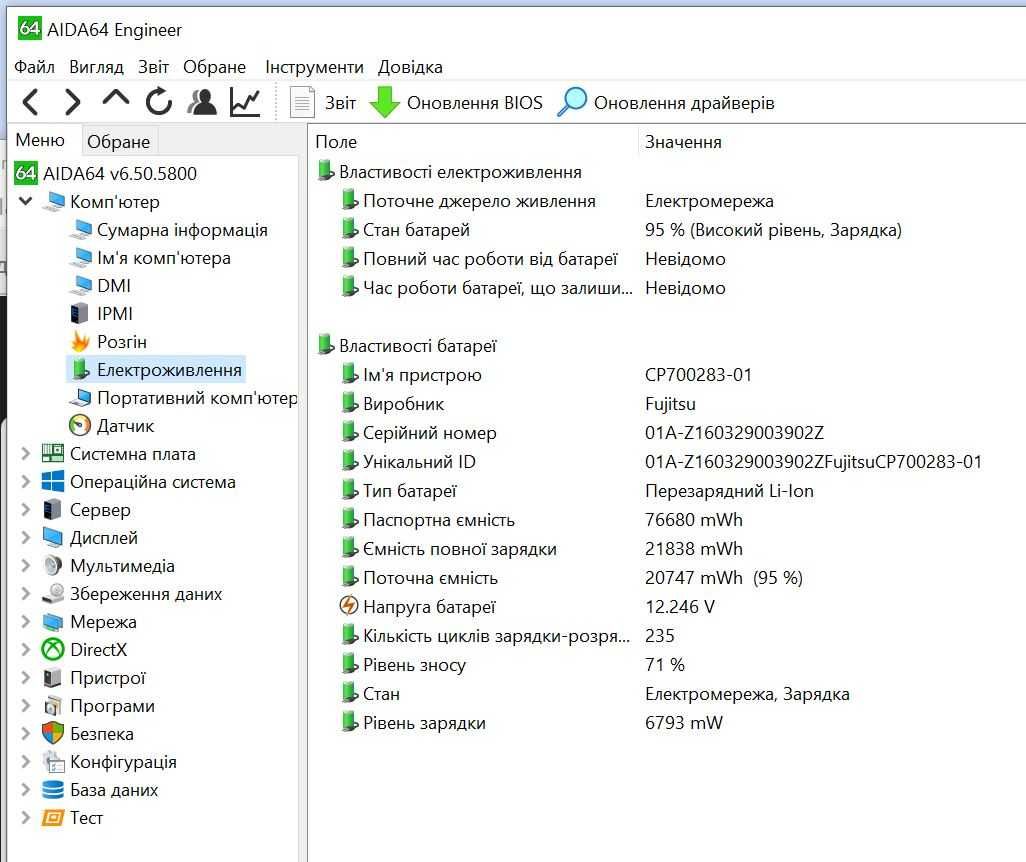The height and width of the screenshot is (862, 1026).
Task: Expand the Дисплей tree node
Action: point(26,537)
